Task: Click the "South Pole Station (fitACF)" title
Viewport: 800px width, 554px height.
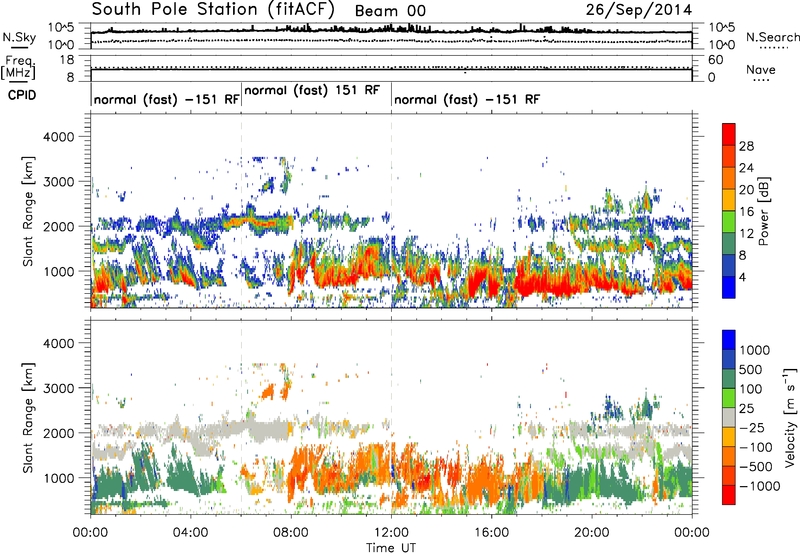Action: coord(213,10)
